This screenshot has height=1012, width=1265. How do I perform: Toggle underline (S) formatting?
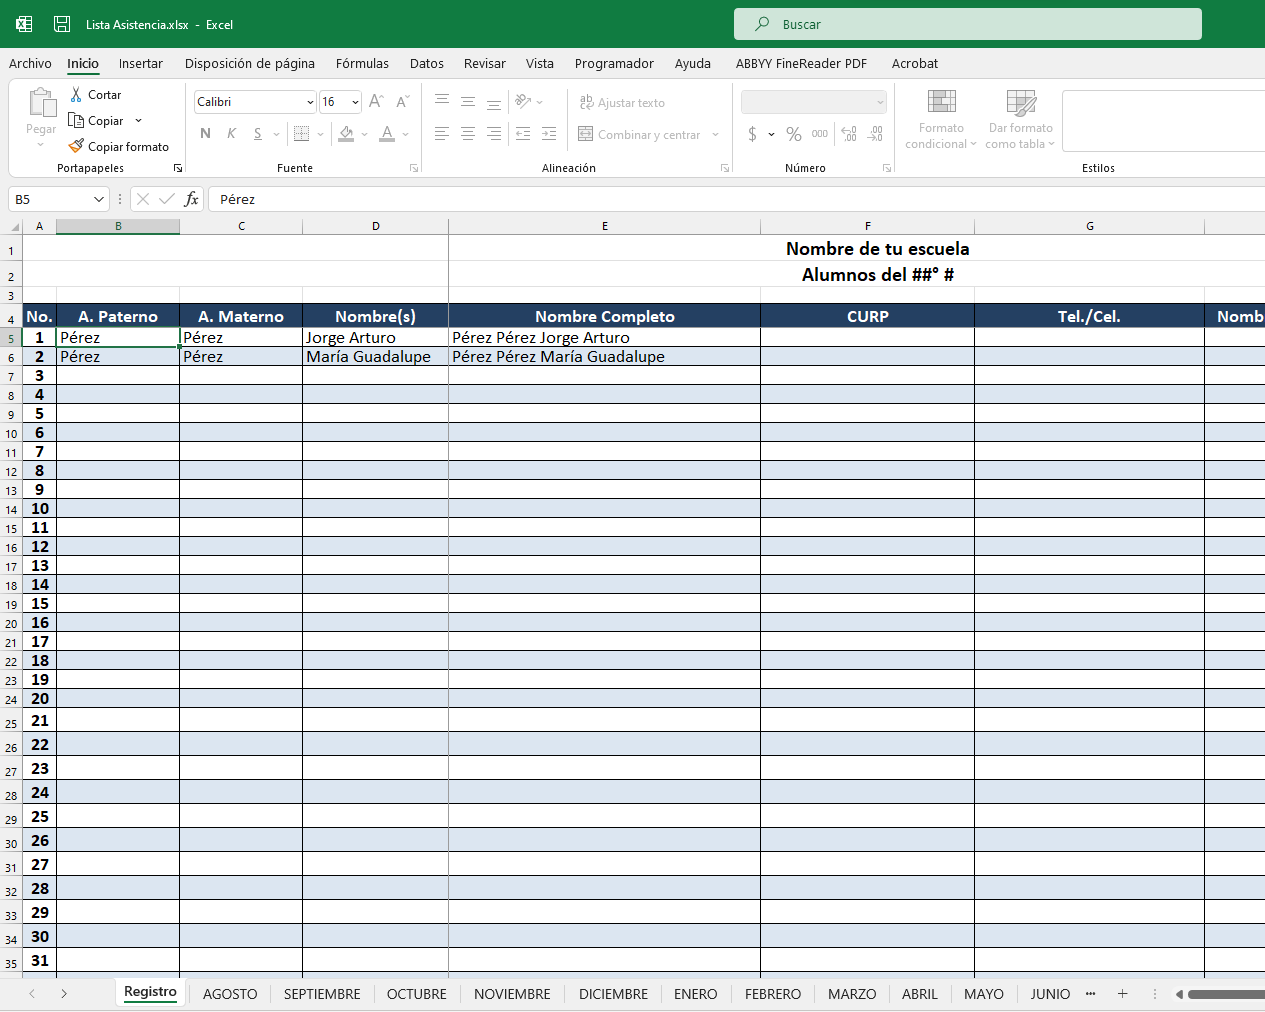(x=258, y=134)
